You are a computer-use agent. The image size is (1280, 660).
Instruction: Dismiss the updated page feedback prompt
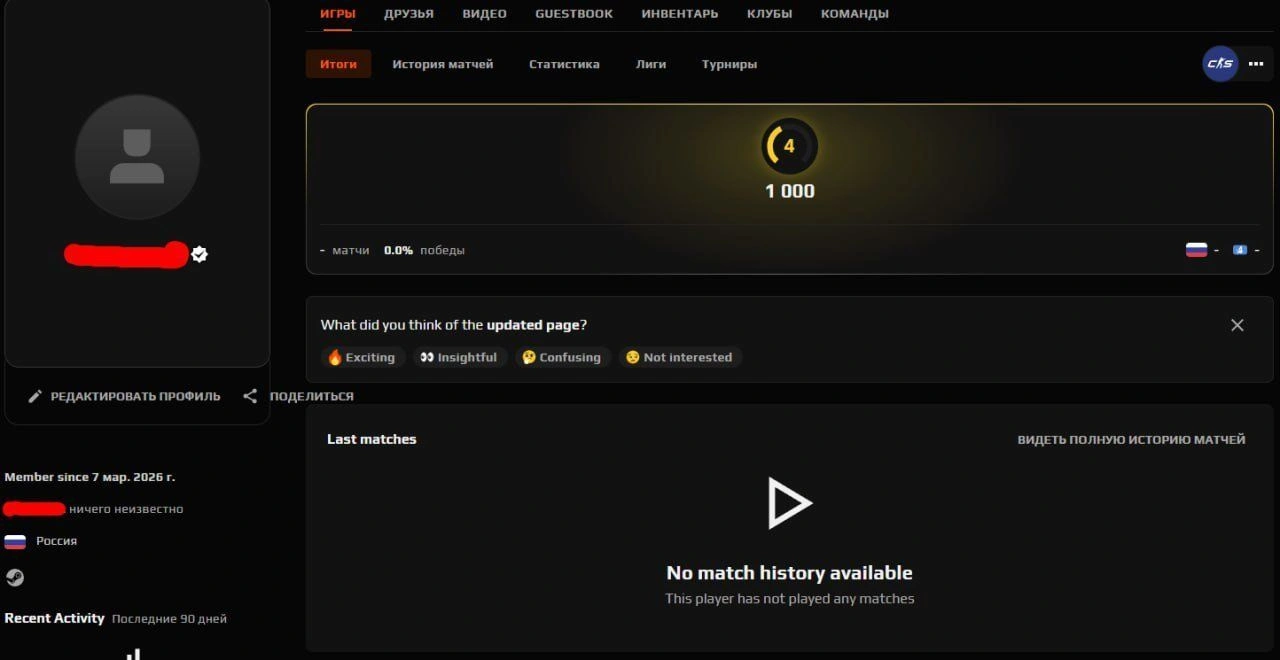1237,325
